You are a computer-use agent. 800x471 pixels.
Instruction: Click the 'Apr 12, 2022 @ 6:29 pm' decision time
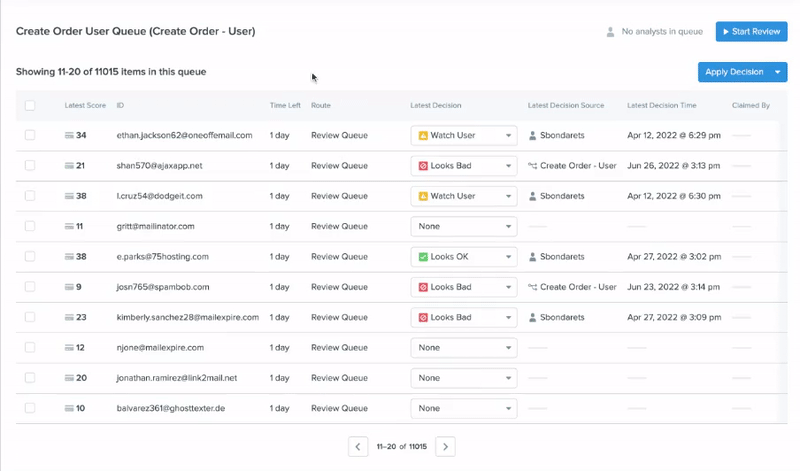674,135
